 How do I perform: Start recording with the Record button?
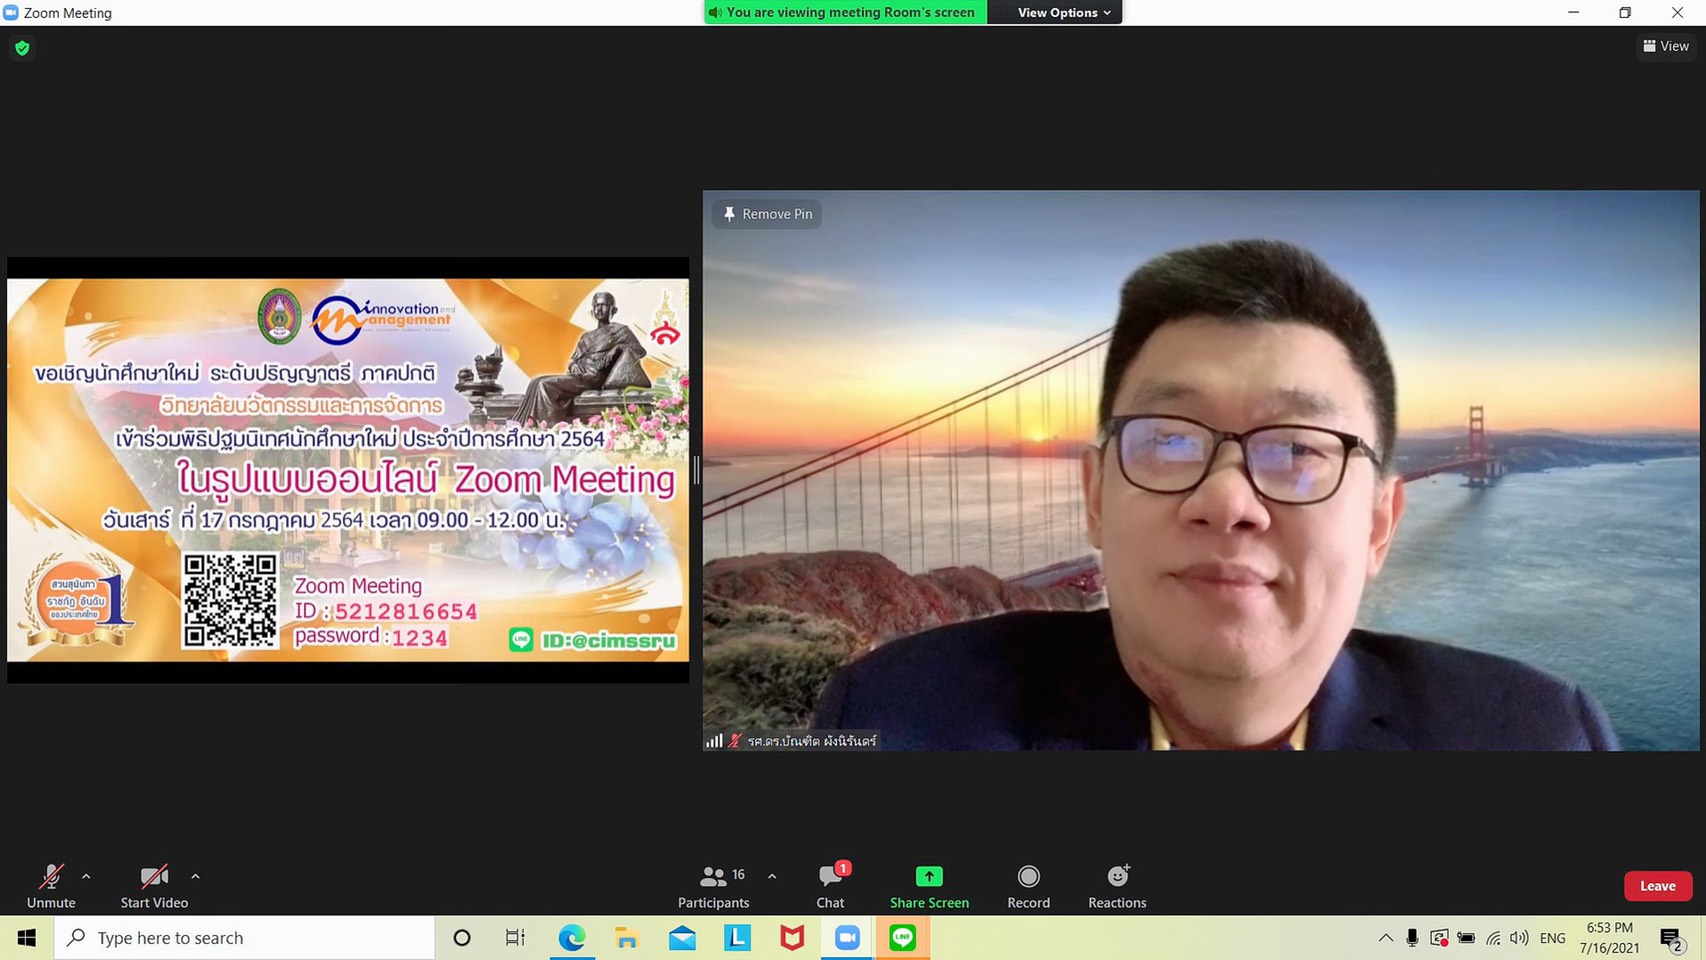(x=1028, y=885)
